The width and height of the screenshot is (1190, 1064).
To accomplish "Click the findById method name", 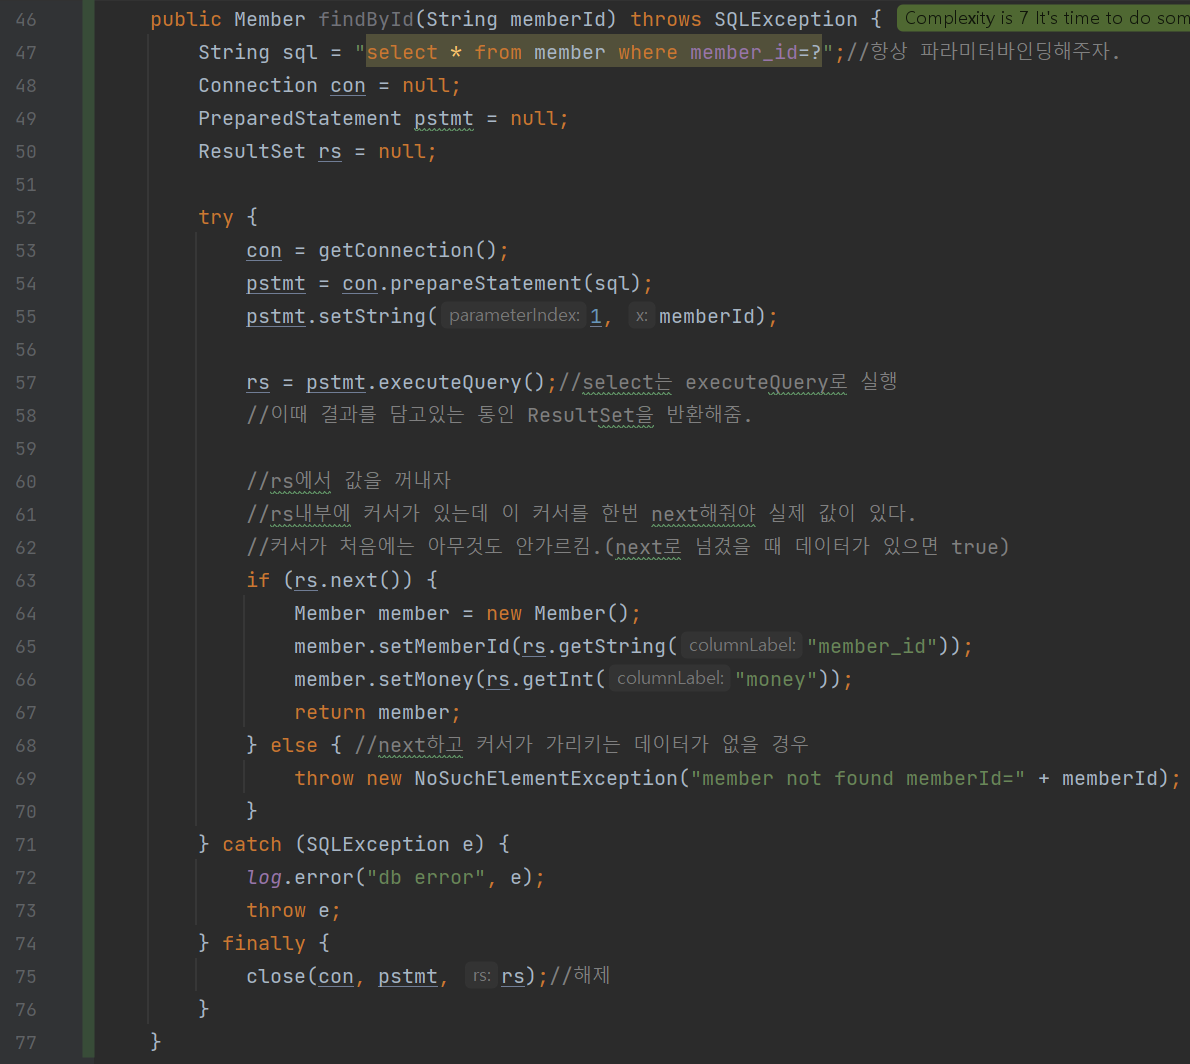I will [x=366, y=19].
